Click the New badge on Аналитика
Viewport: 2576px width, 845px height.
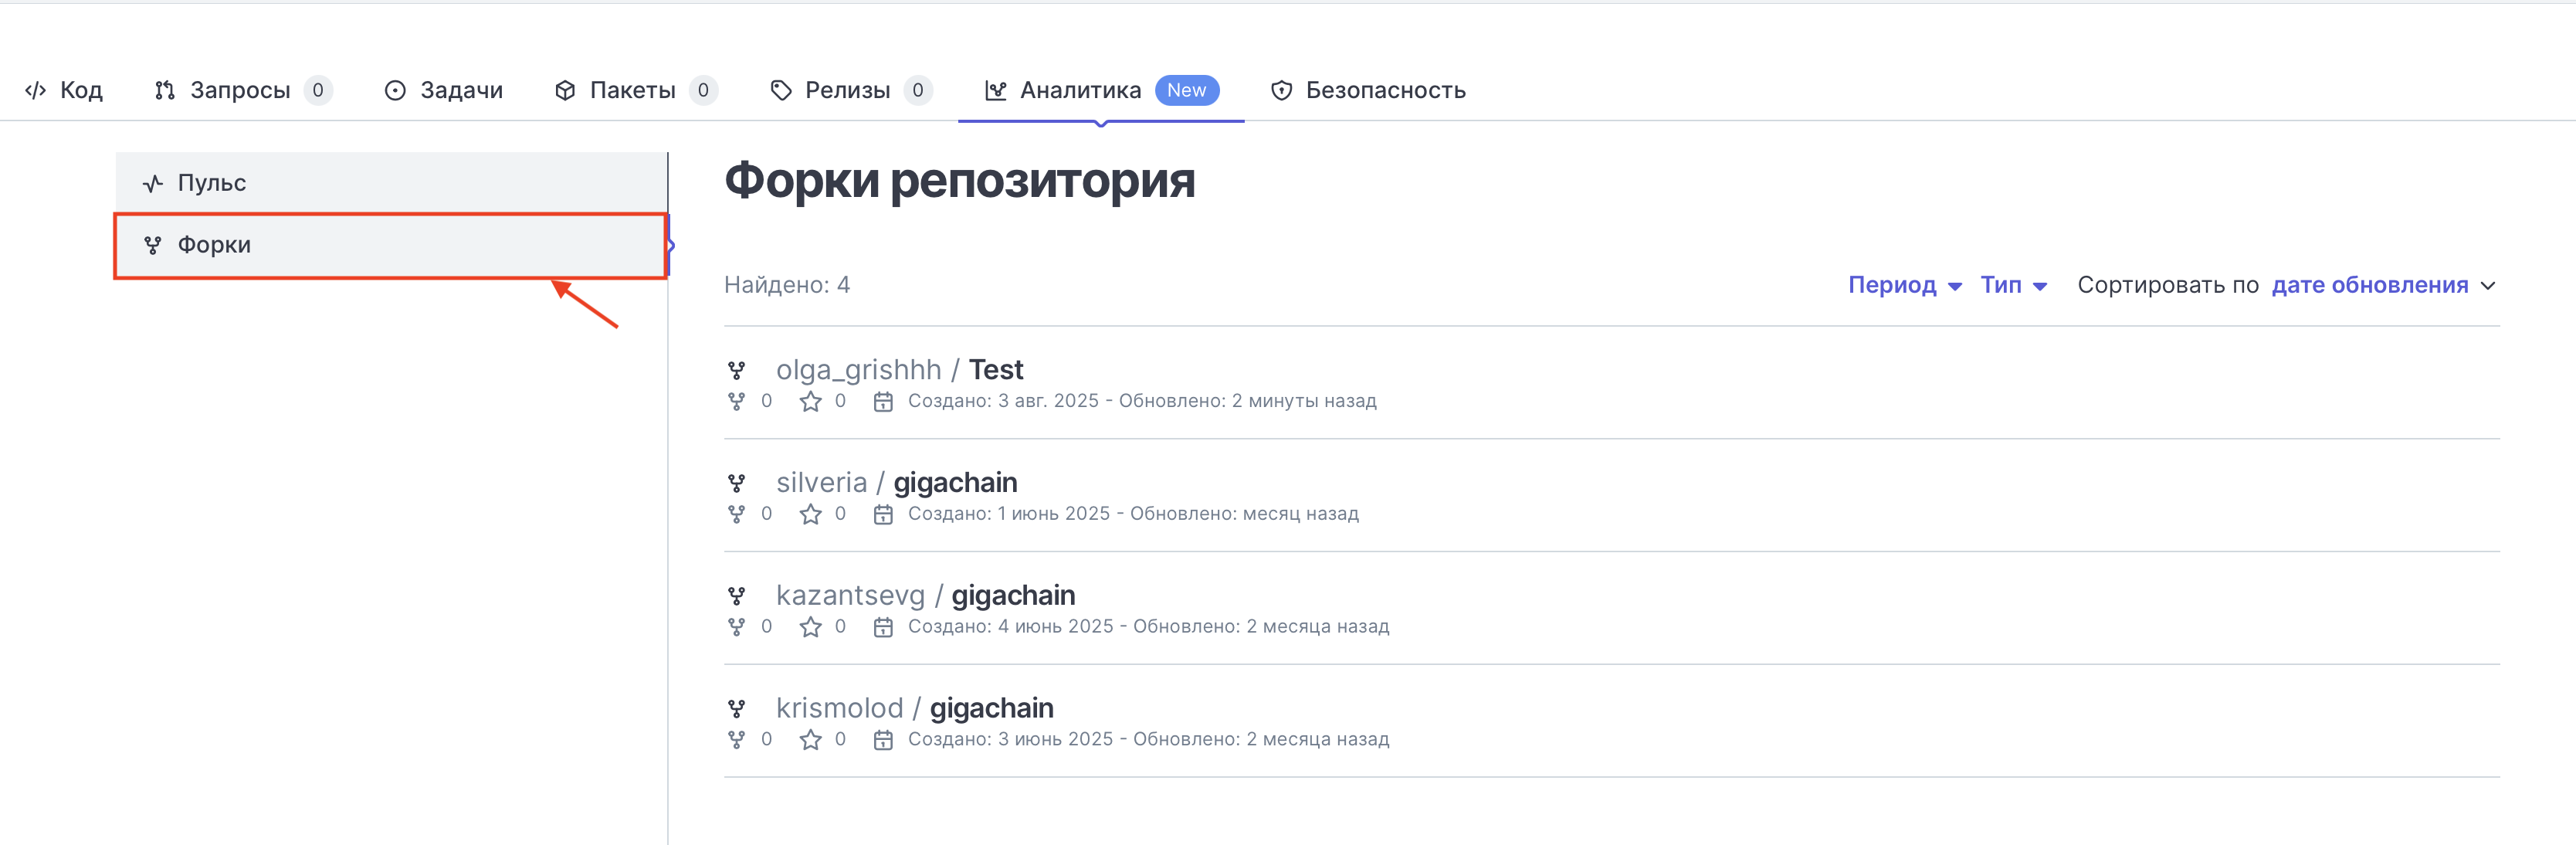coord(1187,90)
